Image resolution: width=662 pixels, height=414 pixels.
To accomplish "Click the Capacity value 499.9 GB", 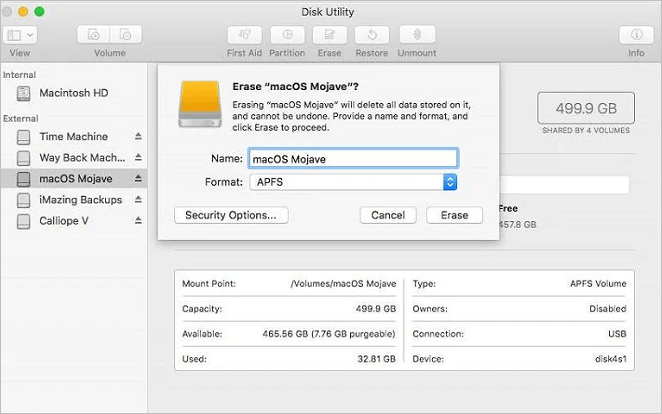I will tap(376, 309).
